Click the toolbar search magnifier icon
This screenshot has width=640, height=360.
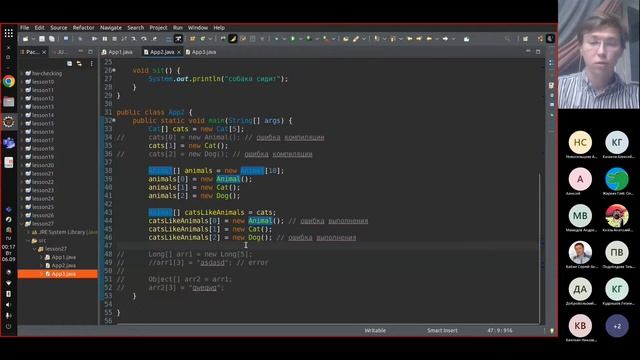pos(507,39)
